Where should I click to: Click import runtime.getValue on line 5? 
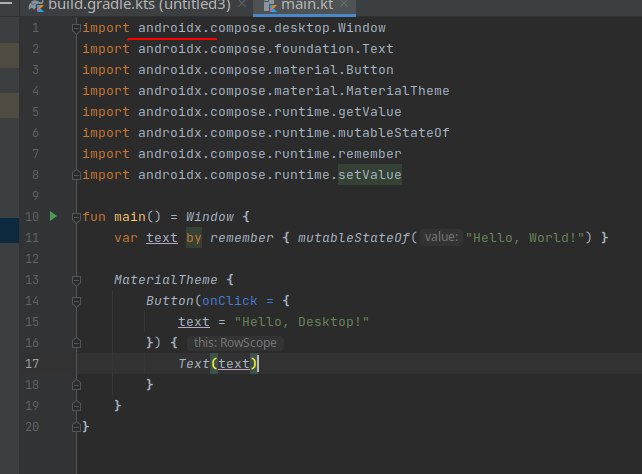(242, 112)
